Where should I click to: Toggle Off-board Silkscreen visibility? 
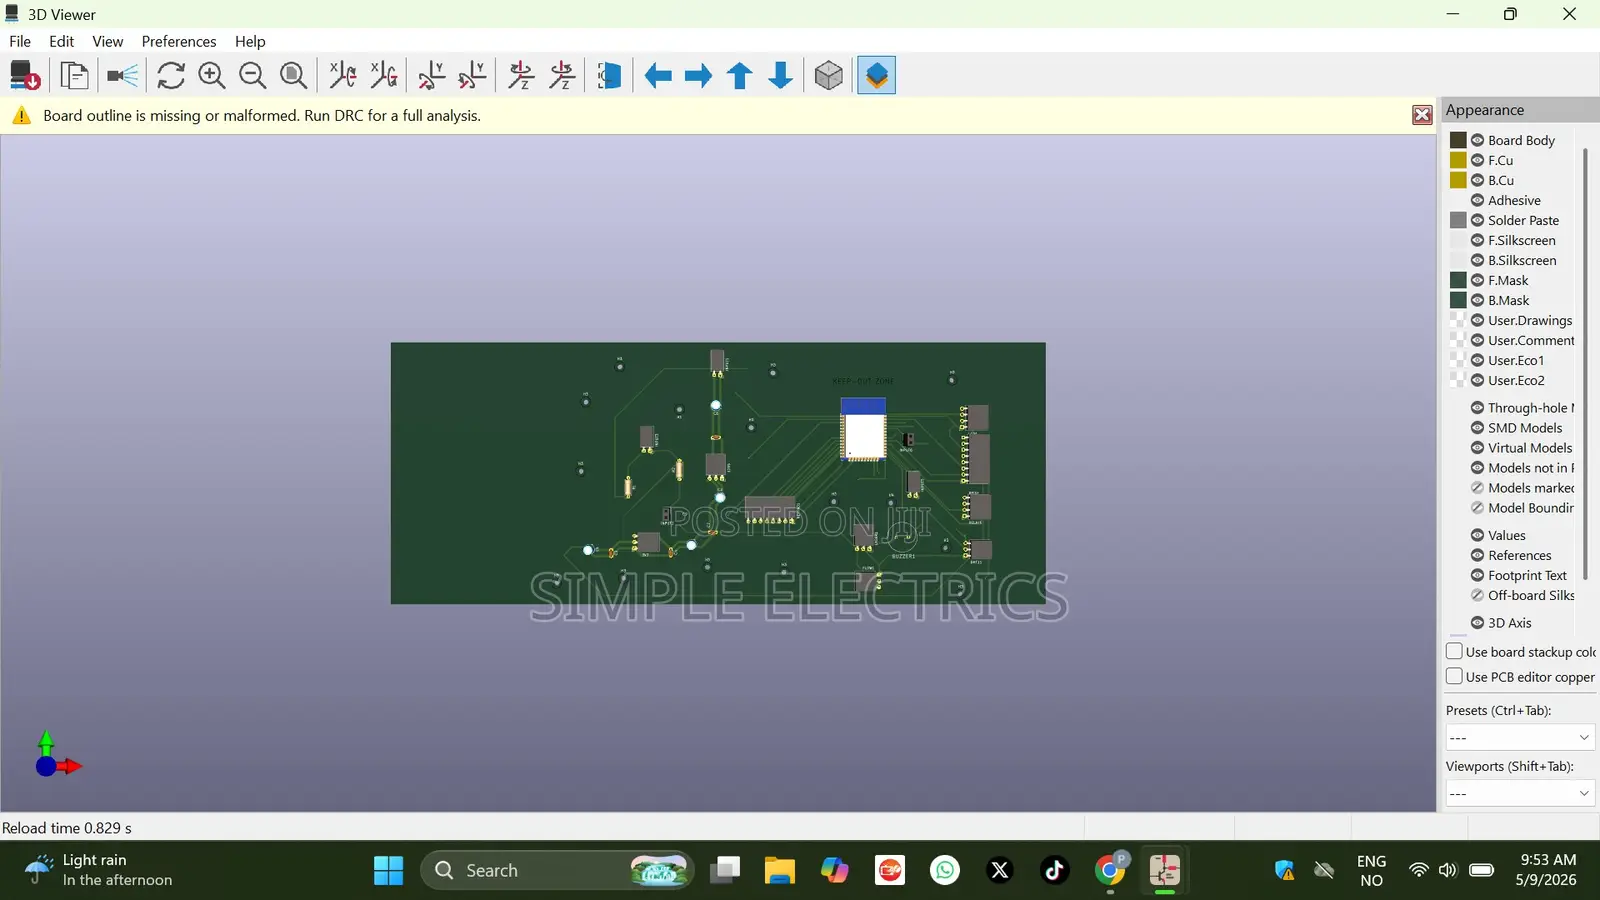coord(1477,595)
